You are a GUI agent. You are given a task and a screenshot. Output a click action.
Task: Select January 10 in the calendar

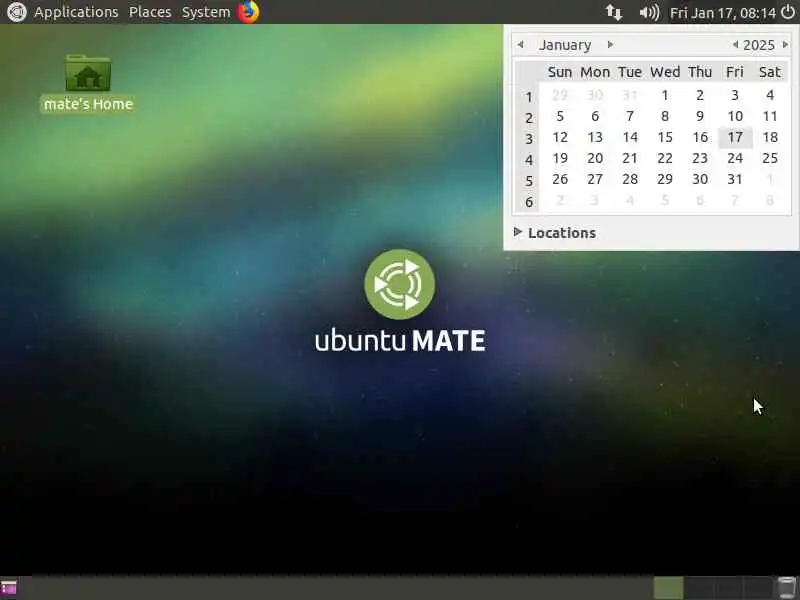coord(735,116)
